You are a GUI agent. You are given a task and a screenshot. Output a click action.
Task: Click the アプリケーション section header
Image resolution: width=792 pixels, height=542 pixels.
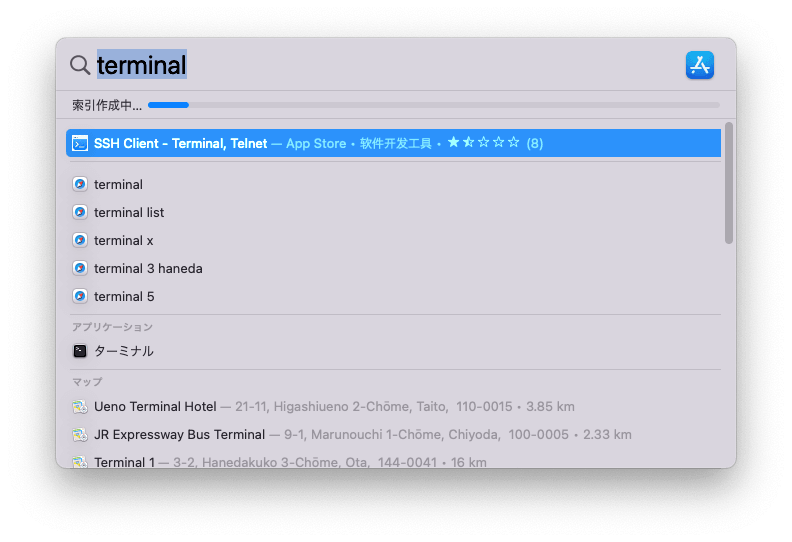tap(112, 327)
